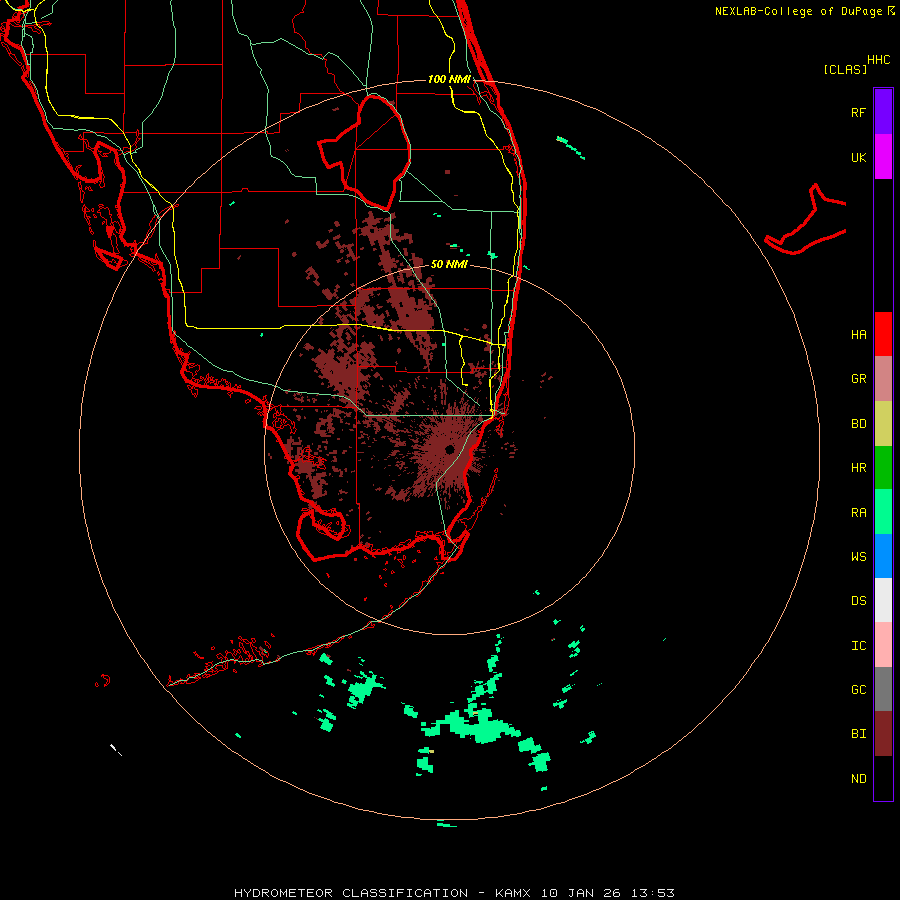
Task: Click the 50 NMI range ring label
Action: click(x=449, y=264)
